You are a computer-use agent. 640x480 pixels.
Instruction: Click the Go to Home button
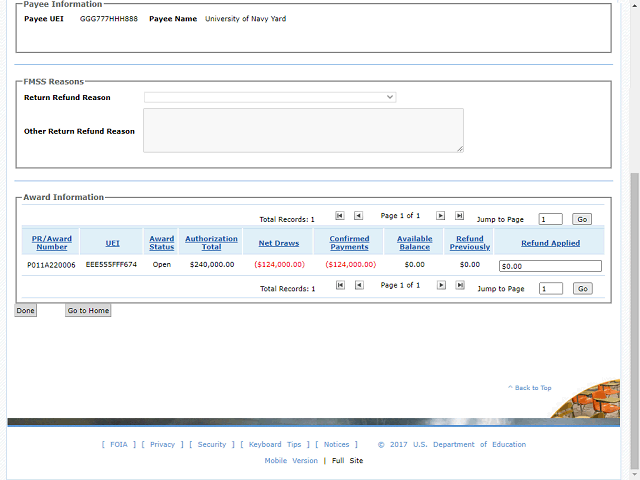88,311
